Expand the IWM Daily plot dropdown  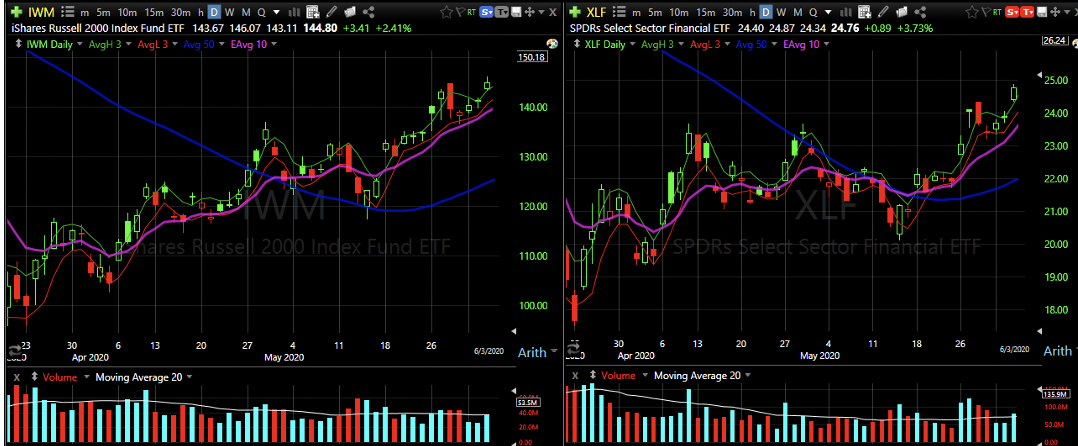pos(79,44)
